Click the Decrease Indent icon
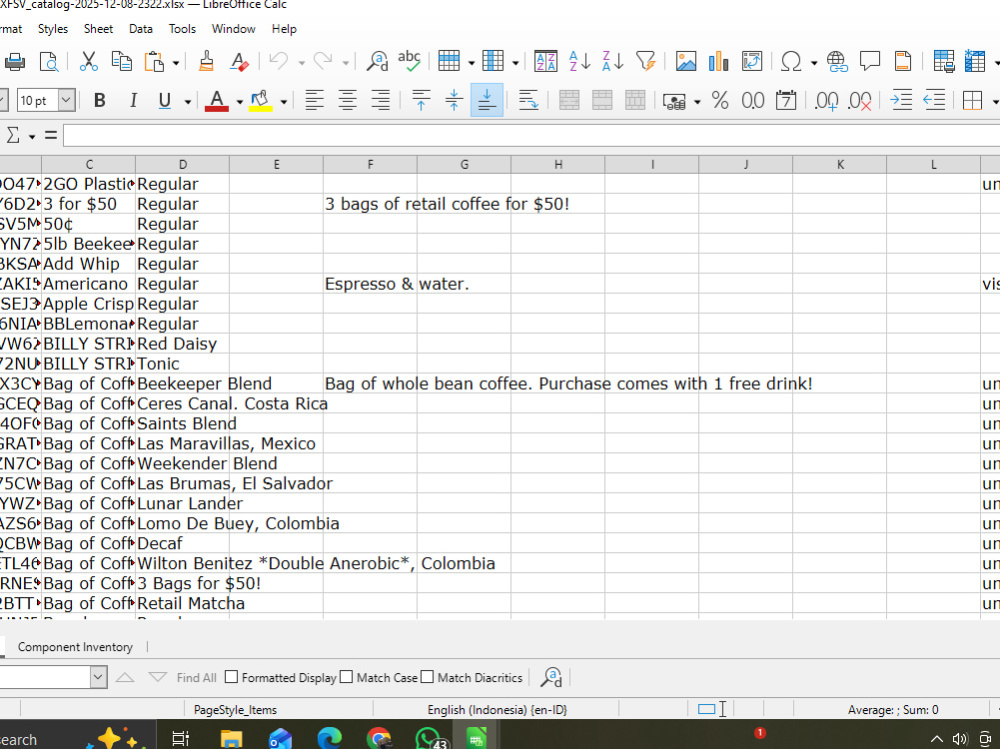The height and width of the screenshot is (749, 1000). tap(934, 100)
